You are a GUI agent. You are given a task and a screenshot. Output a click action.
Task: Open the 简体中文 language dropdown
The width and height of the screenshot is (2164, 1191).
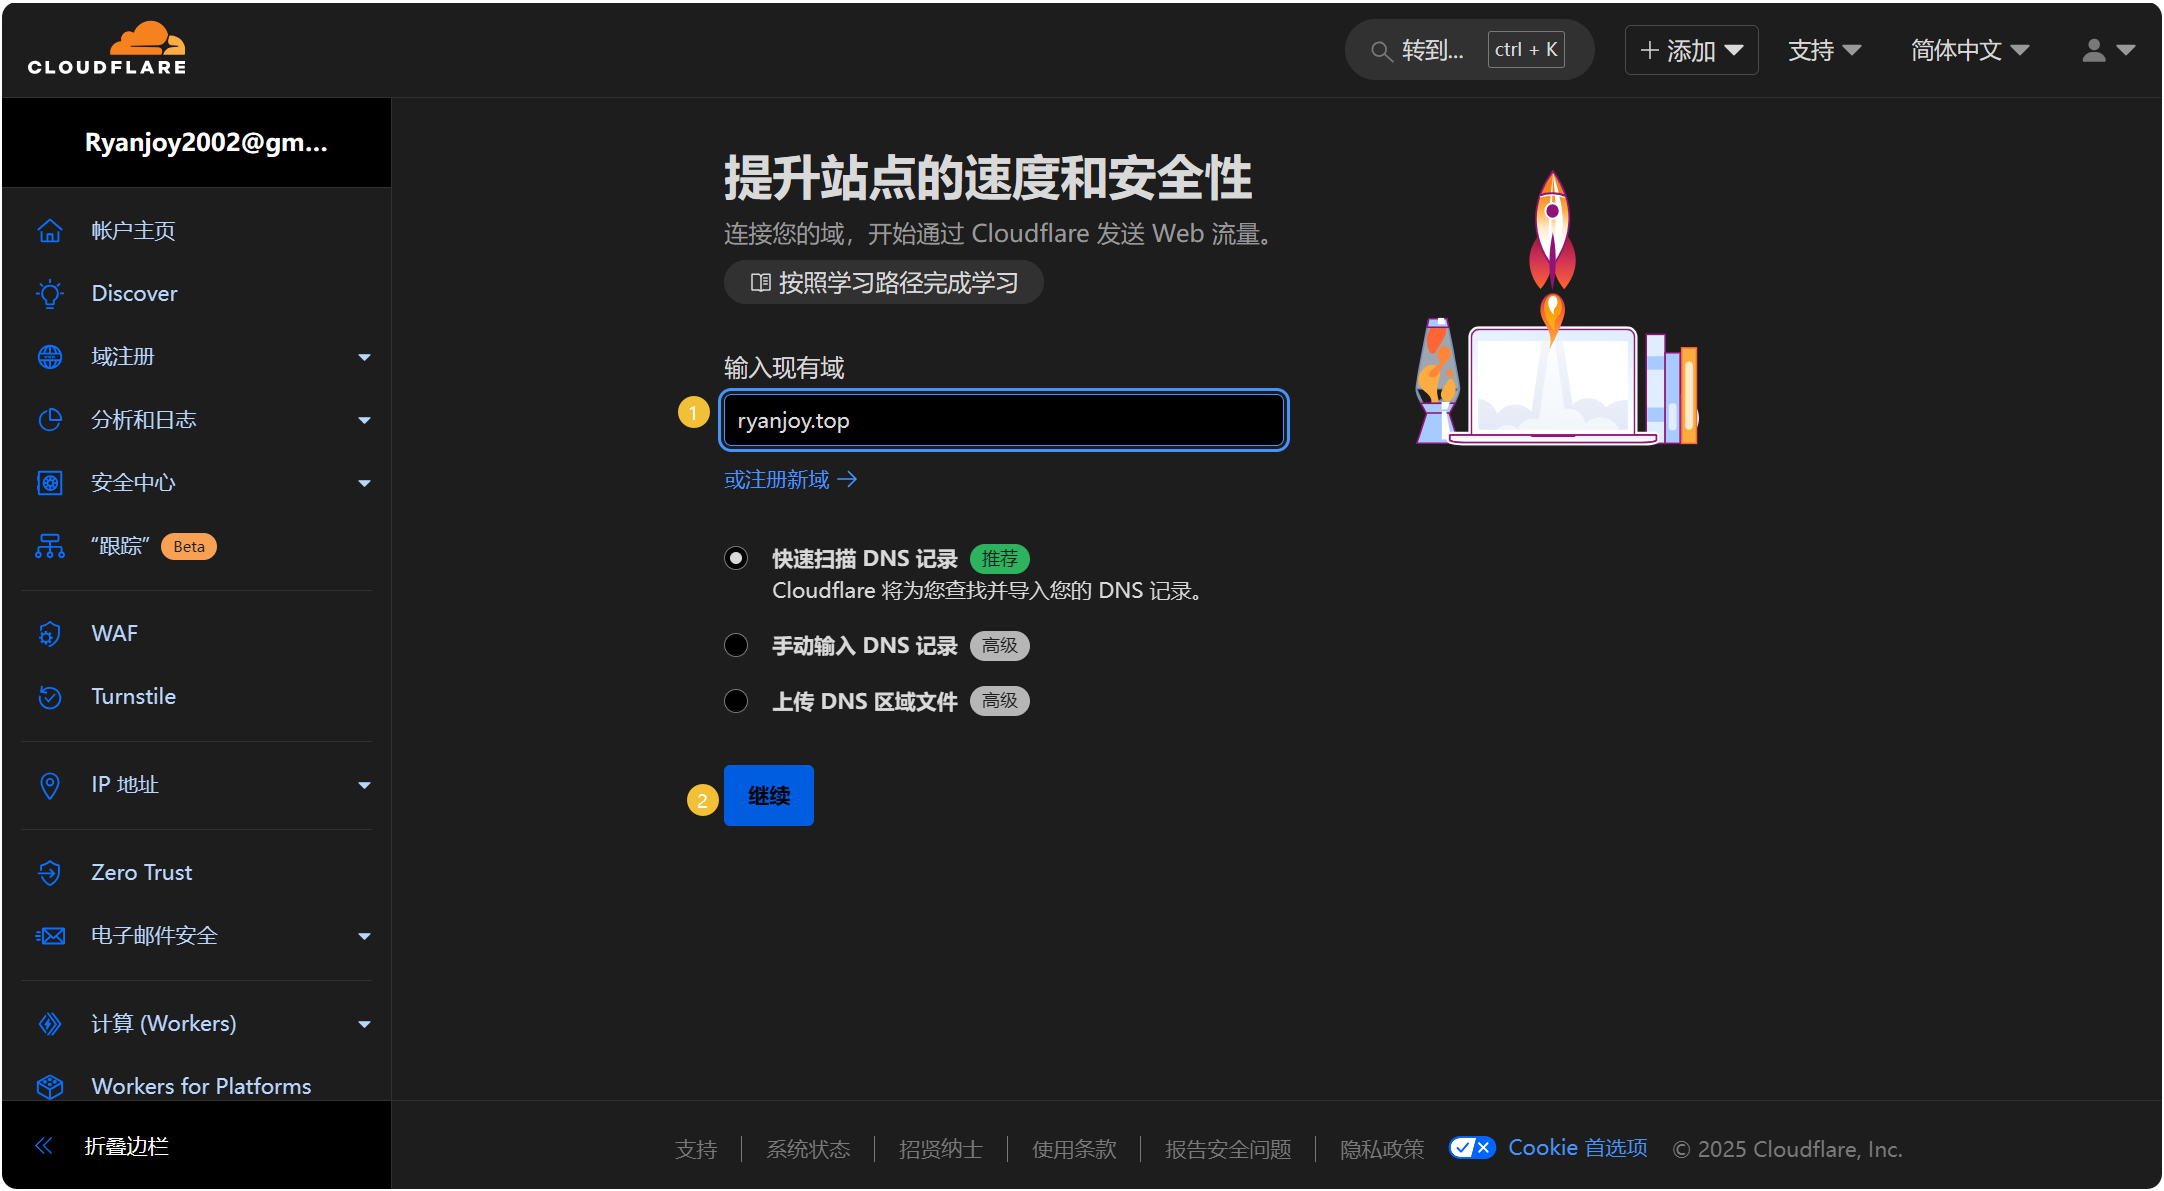[x=1968, y=49]
